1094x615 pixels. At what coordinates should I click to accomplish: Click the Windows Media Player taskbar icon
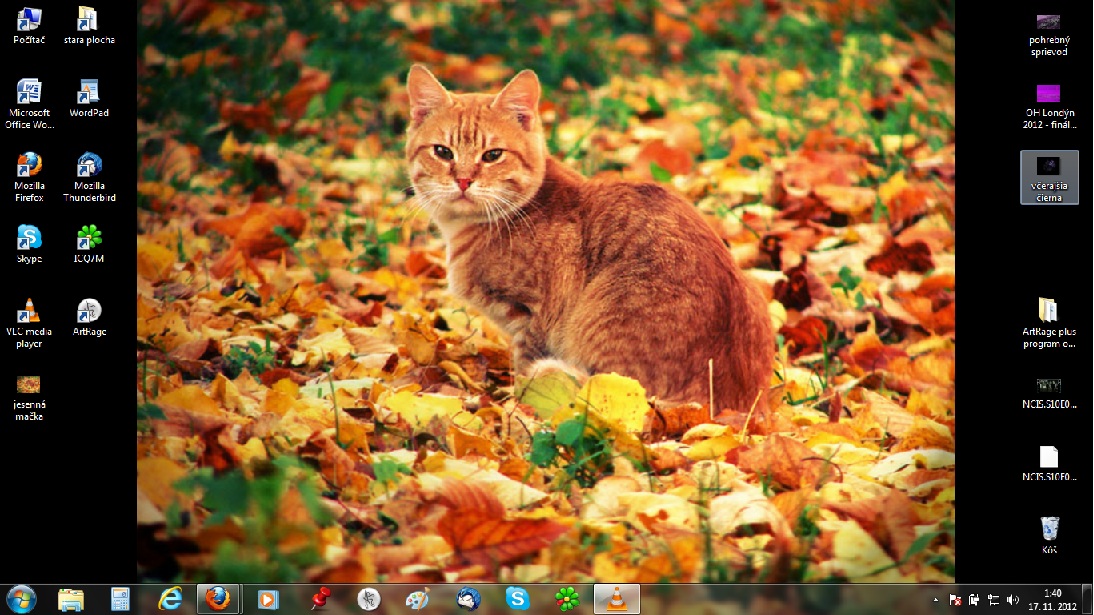[x=267, y=599]
